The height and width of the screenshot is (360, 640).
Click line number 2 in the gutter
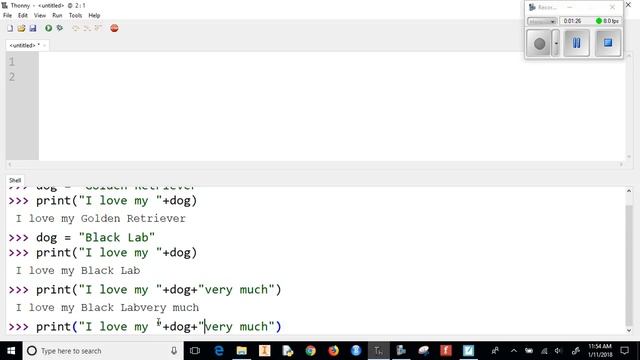click(x=12, y=77)
